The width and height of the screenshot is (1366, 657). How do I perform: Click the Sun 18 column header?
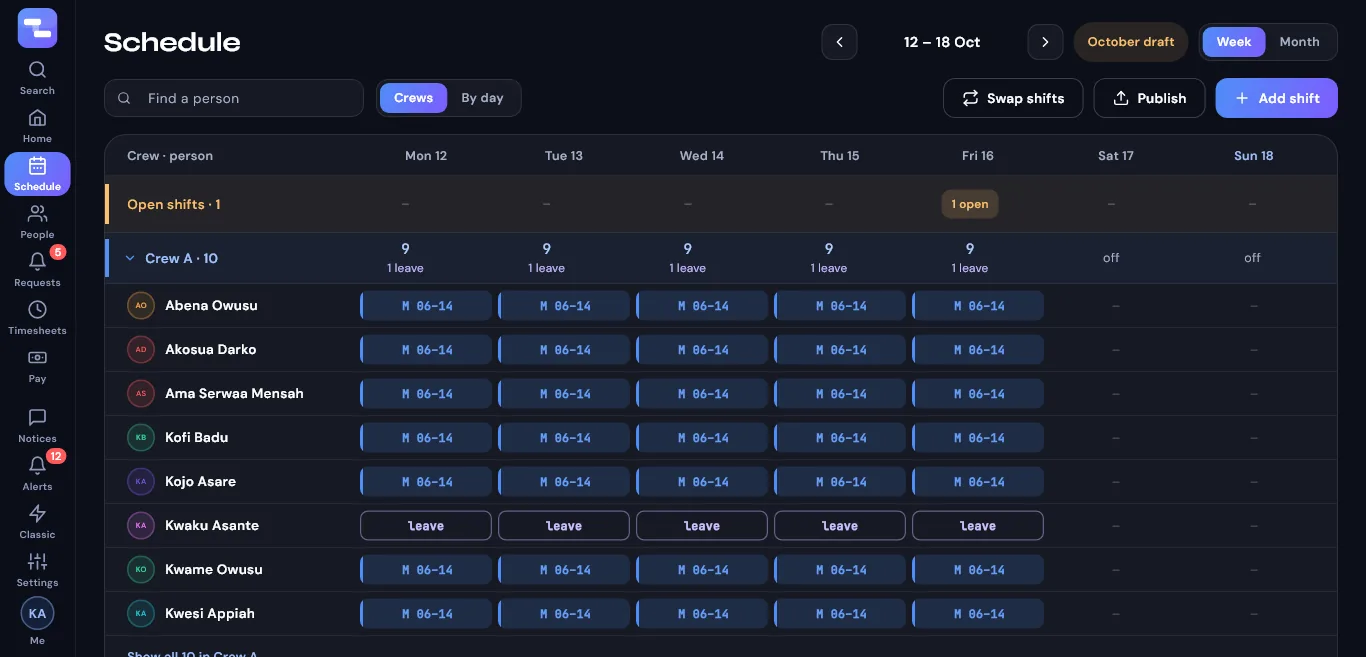(1254, 156)
